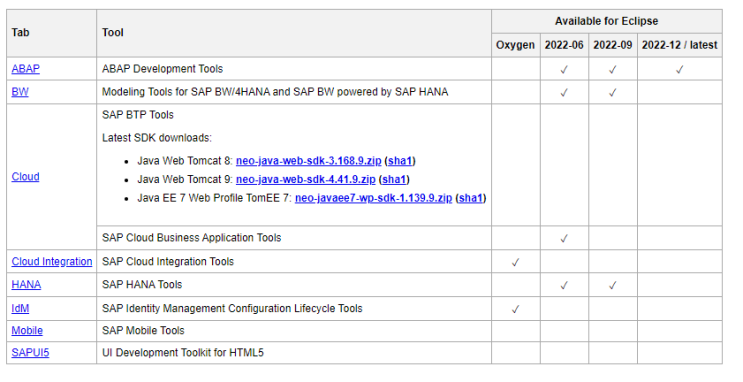Screen dimensions: 743x382
Task: Click ABAP row checkmark under 2022-12 / latest
Action: pos(680,70)
